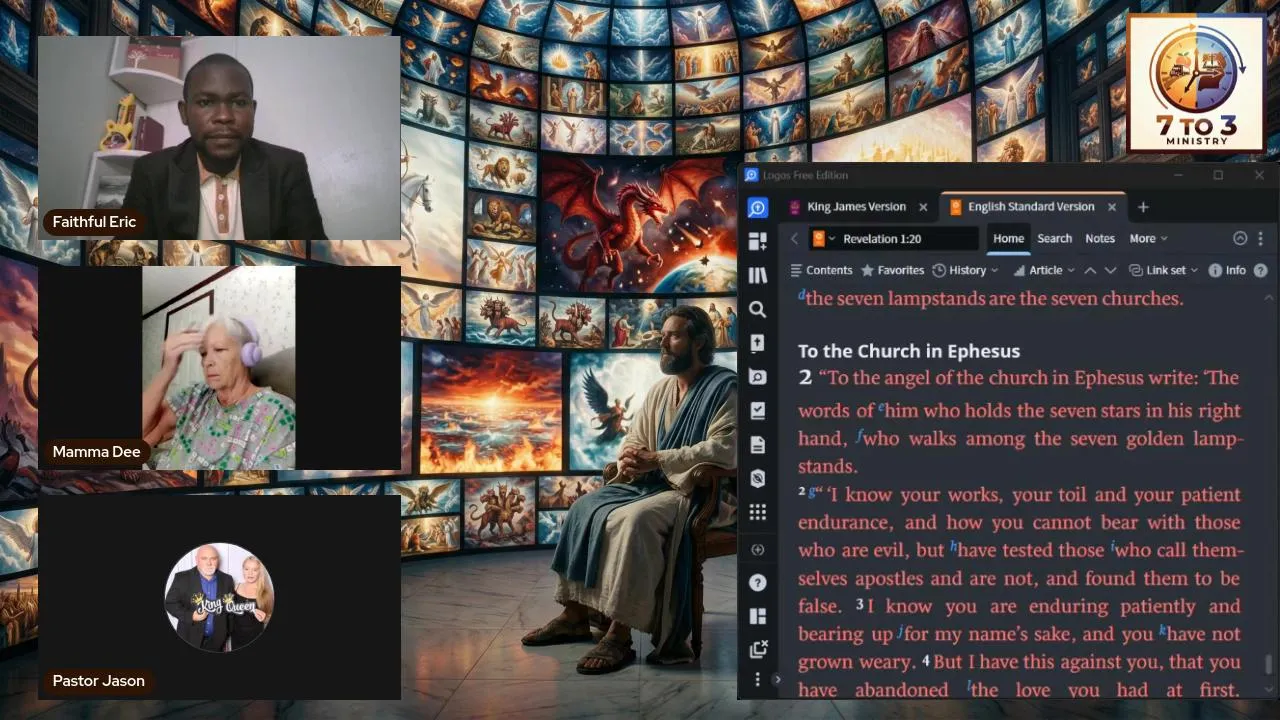Go to previous article with up arrow
The width and height of the screenshot is (1280, 720).
click(x=1090, y=270)
